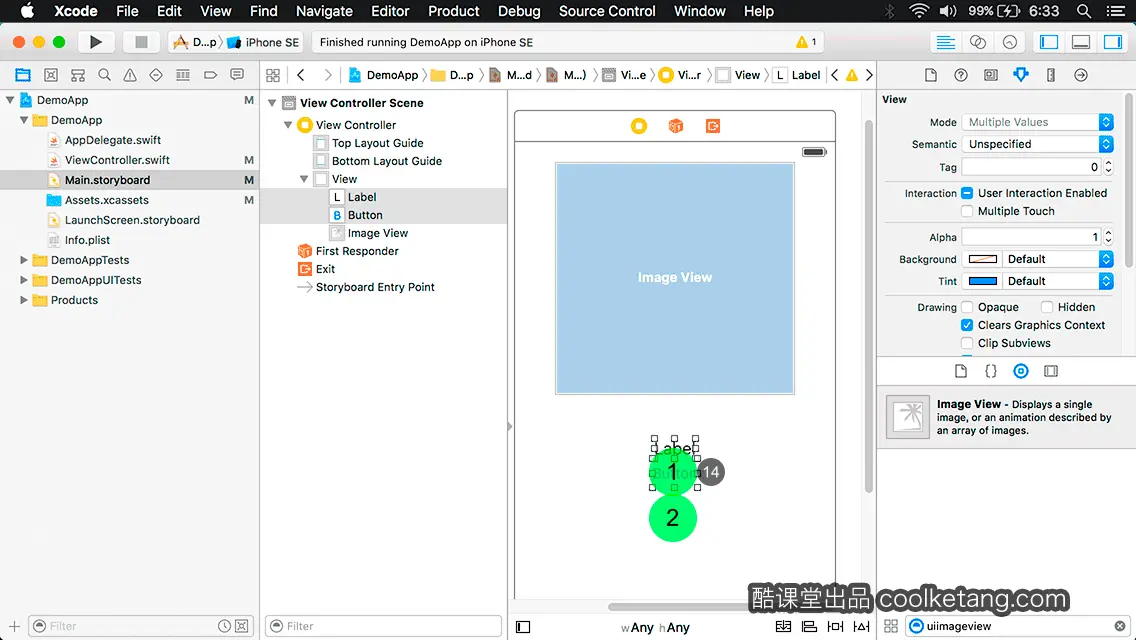Click the Background color swatch
The height and width of the screenshot is (640, 1136).
982,259
